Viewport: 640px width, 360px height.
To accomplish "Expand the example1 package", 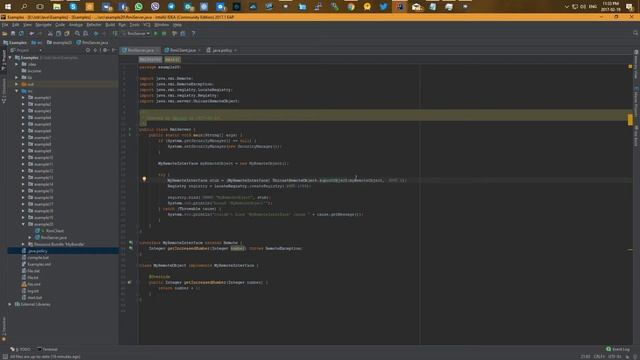I will tap(23, 98).
